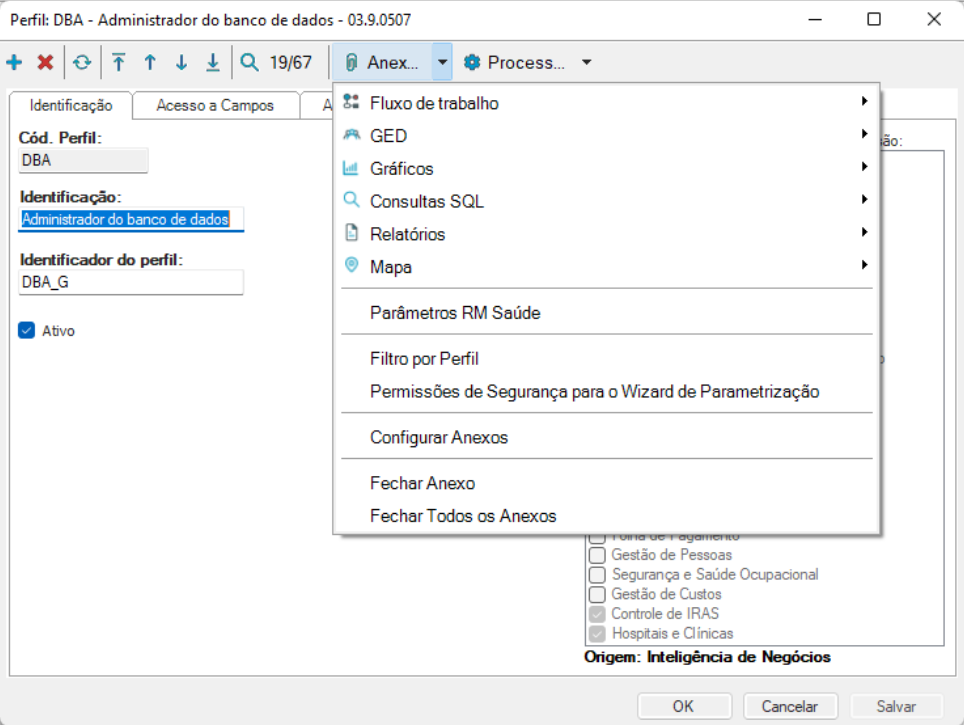Add a new record with plus icon
The image size is (964, 725).
tap(14, 62)
